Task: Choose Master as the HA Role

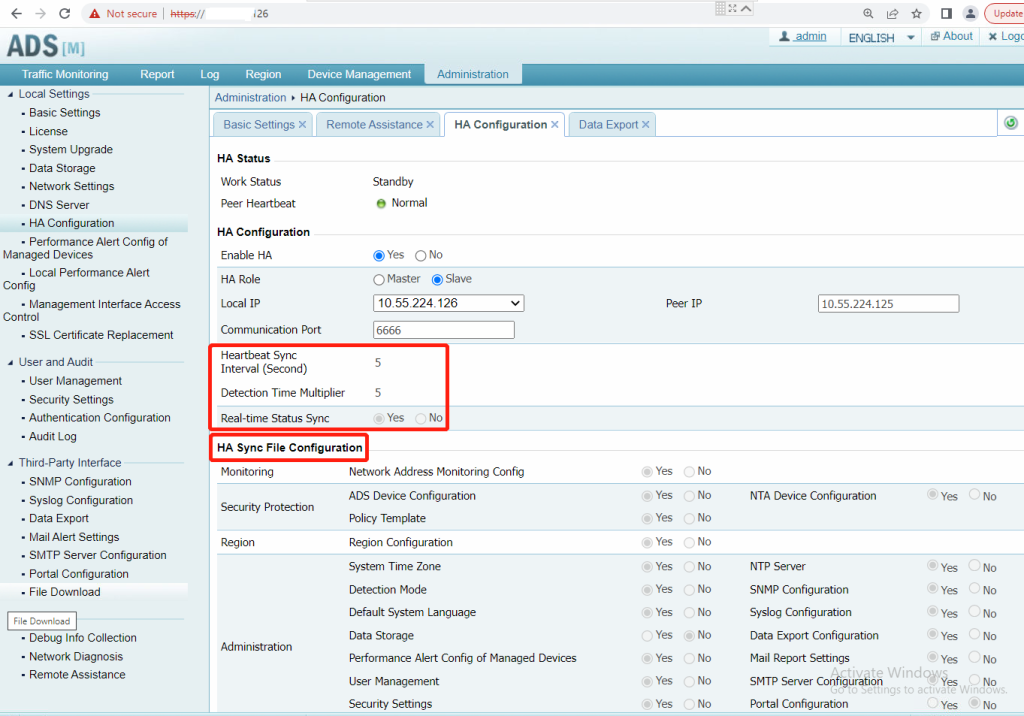Action: pos(379,280)
